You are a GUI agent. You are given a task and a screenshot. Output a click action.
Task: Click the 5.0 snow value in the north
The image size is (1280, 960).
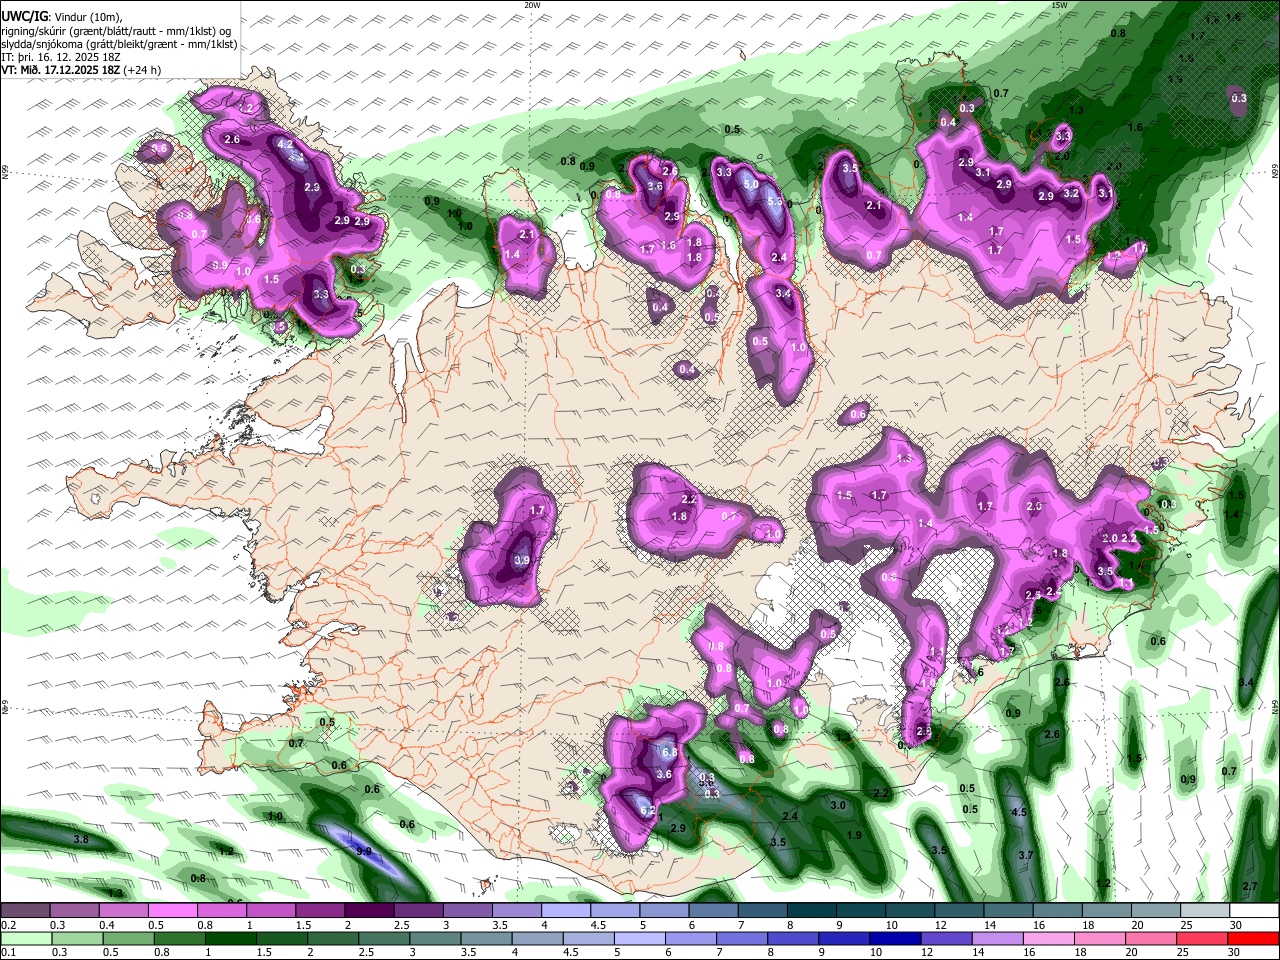pos(751,185)
